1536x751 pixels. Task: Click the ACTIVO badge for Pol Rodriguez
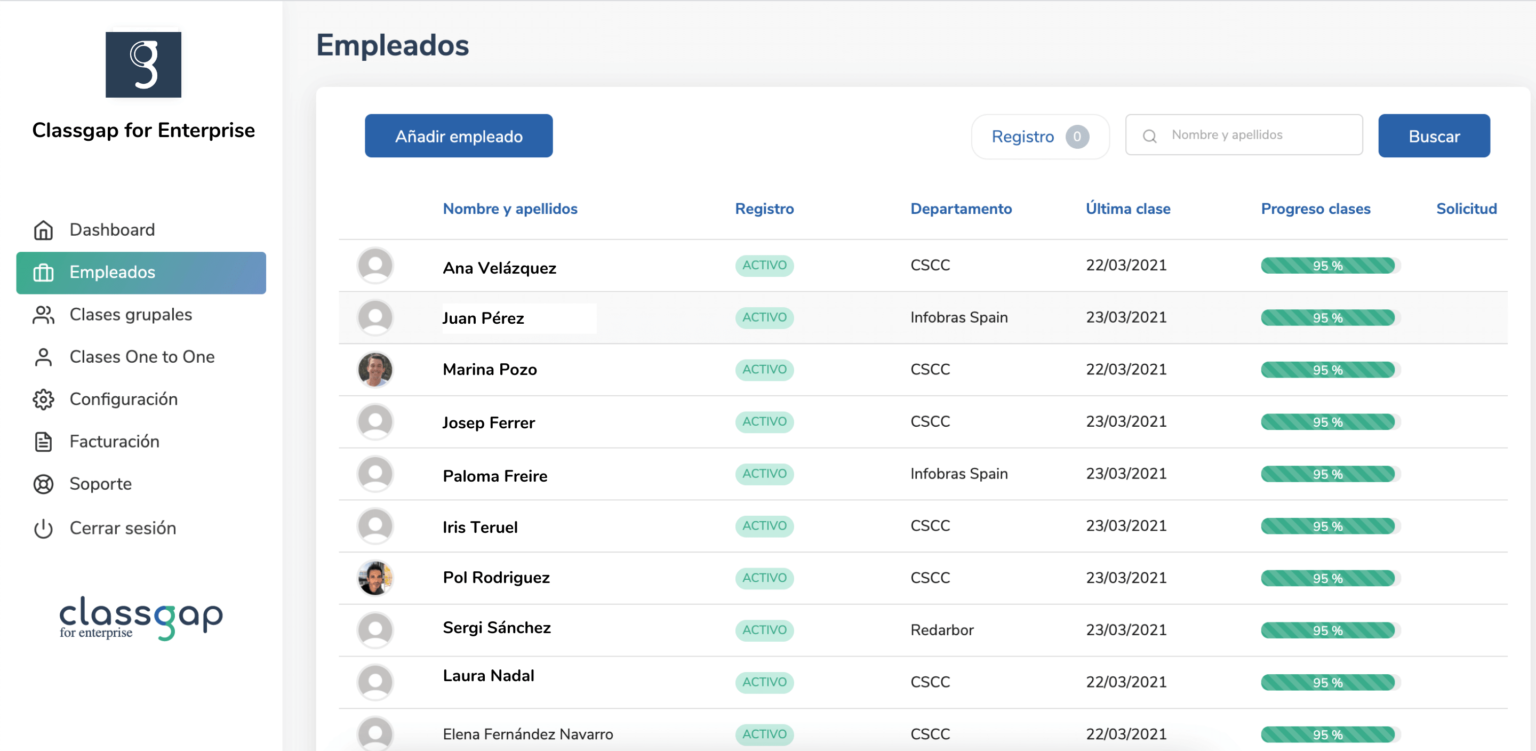764,578
